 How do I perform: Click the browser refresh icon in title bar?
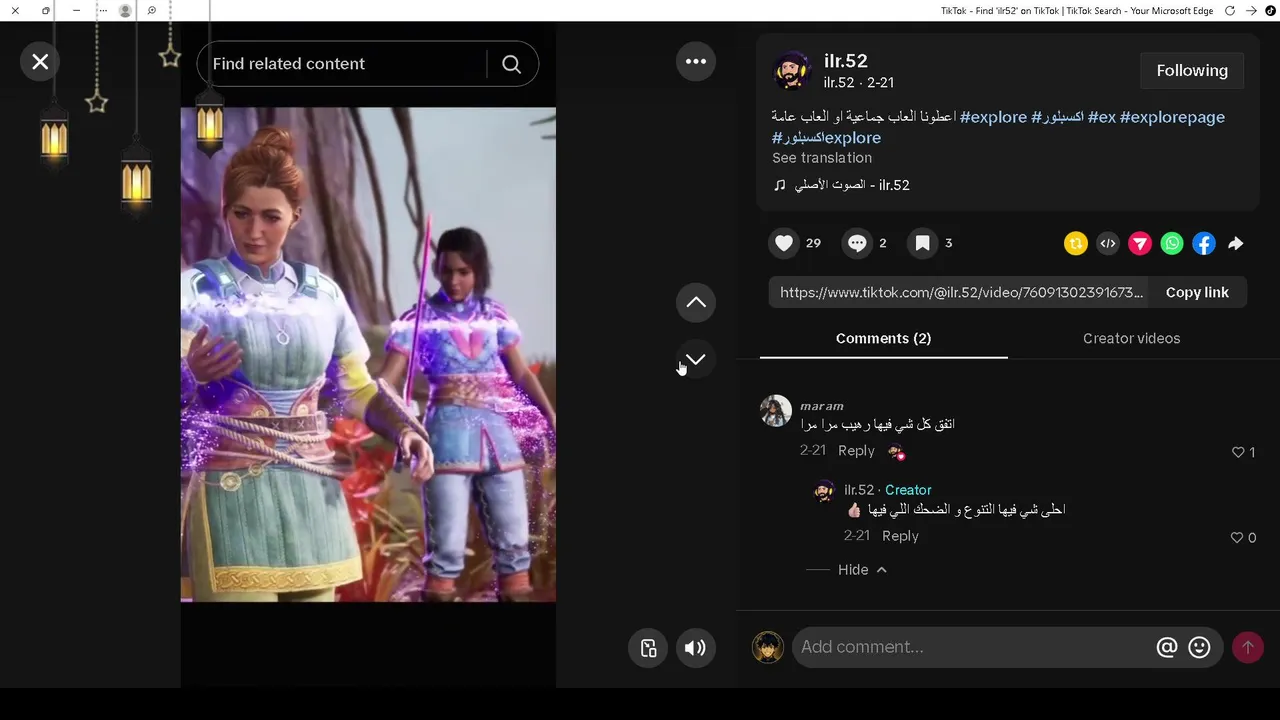pos(1230,10)
